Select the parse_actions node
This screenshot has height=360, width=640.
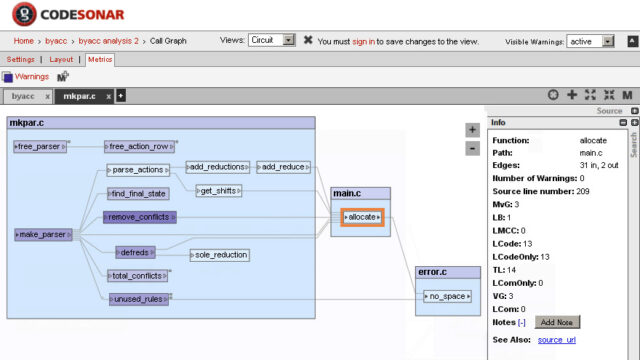click(x=138, y=170)
